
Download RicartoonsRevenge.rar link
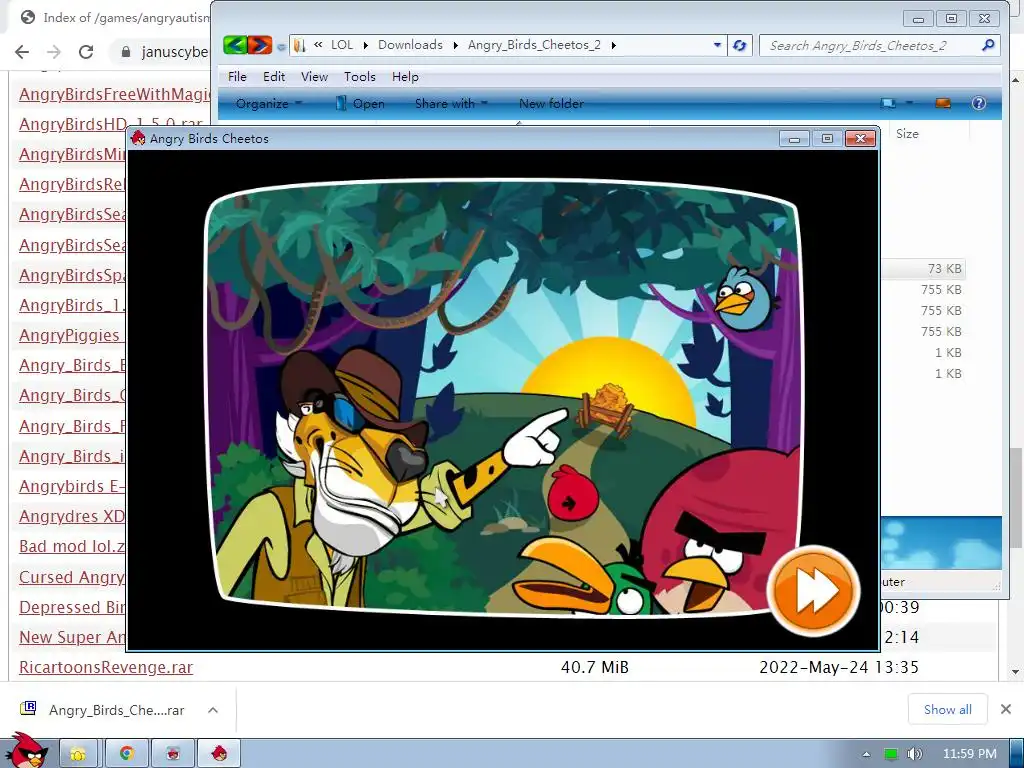tap(106, 667)
